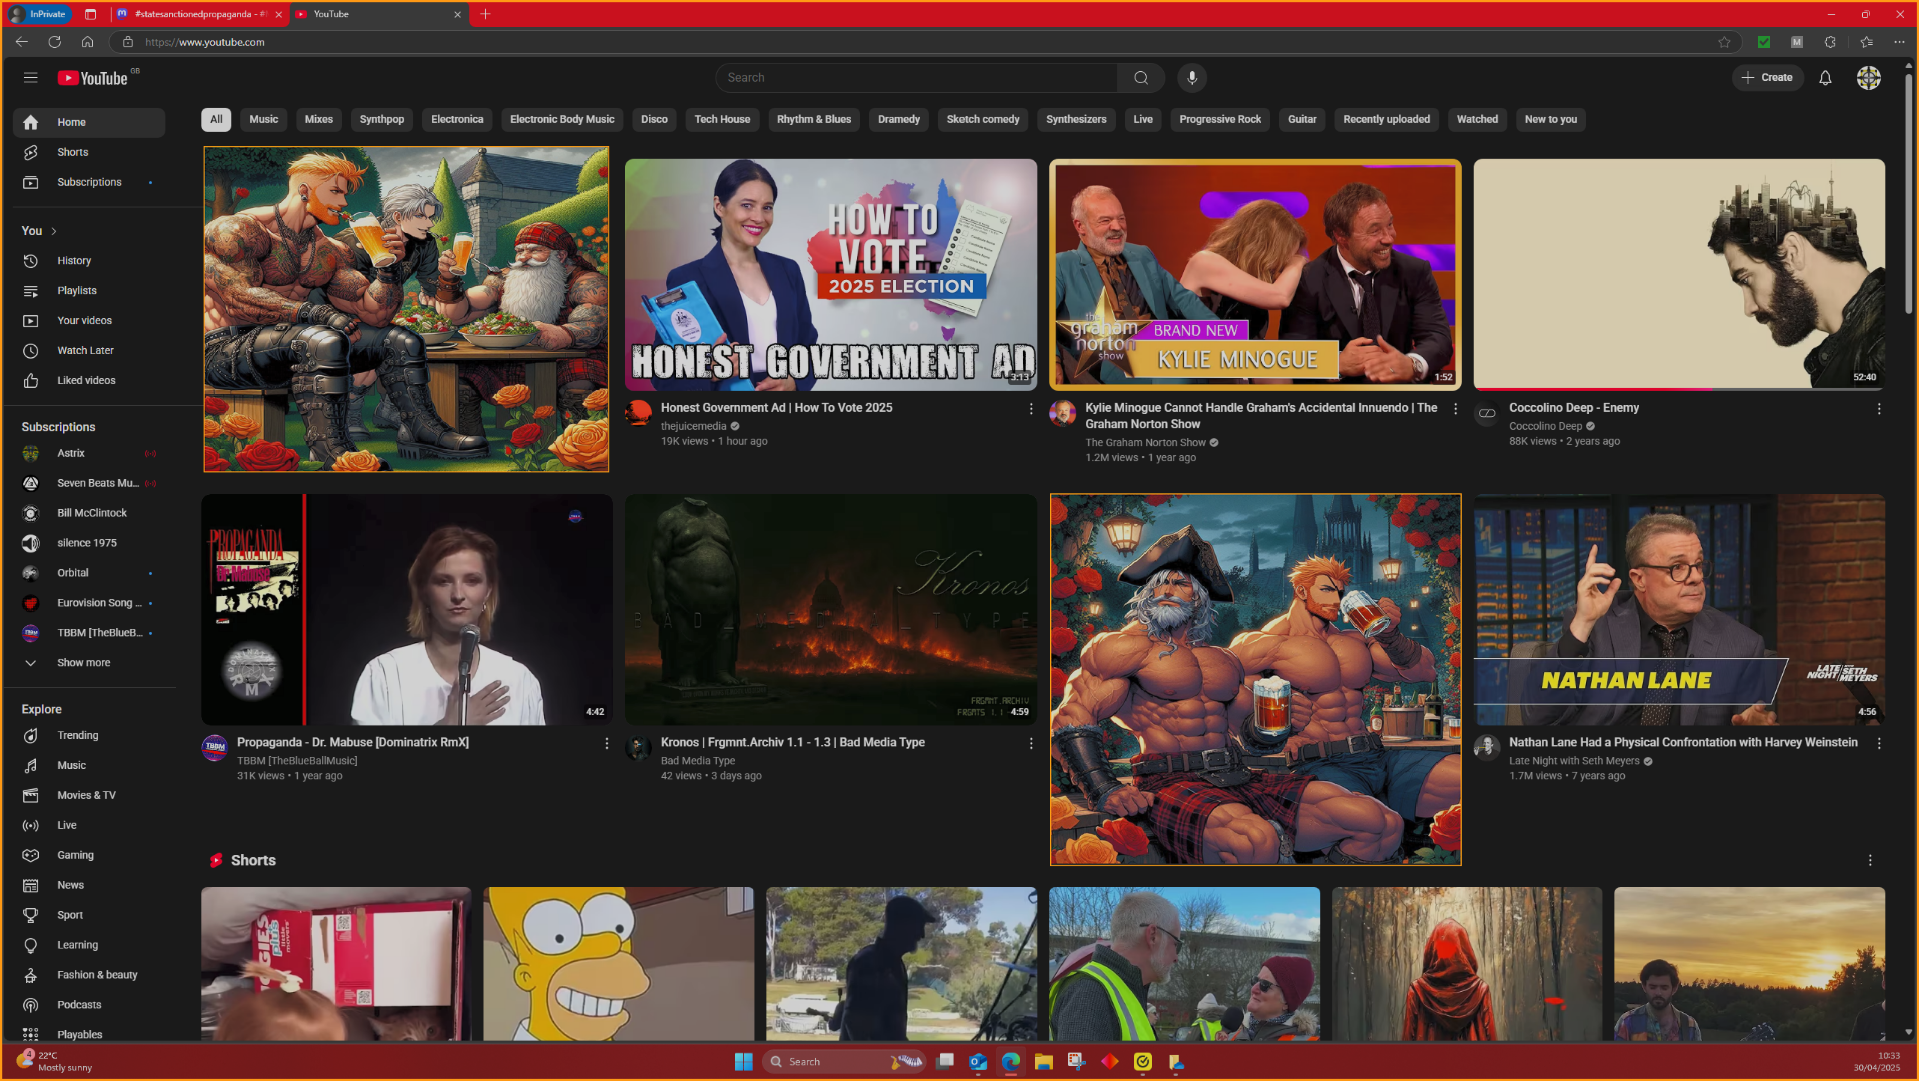Open File Explorer from the taskbar
The height and width of the screenshot is (1081, 1919).
[1043, 1062]
